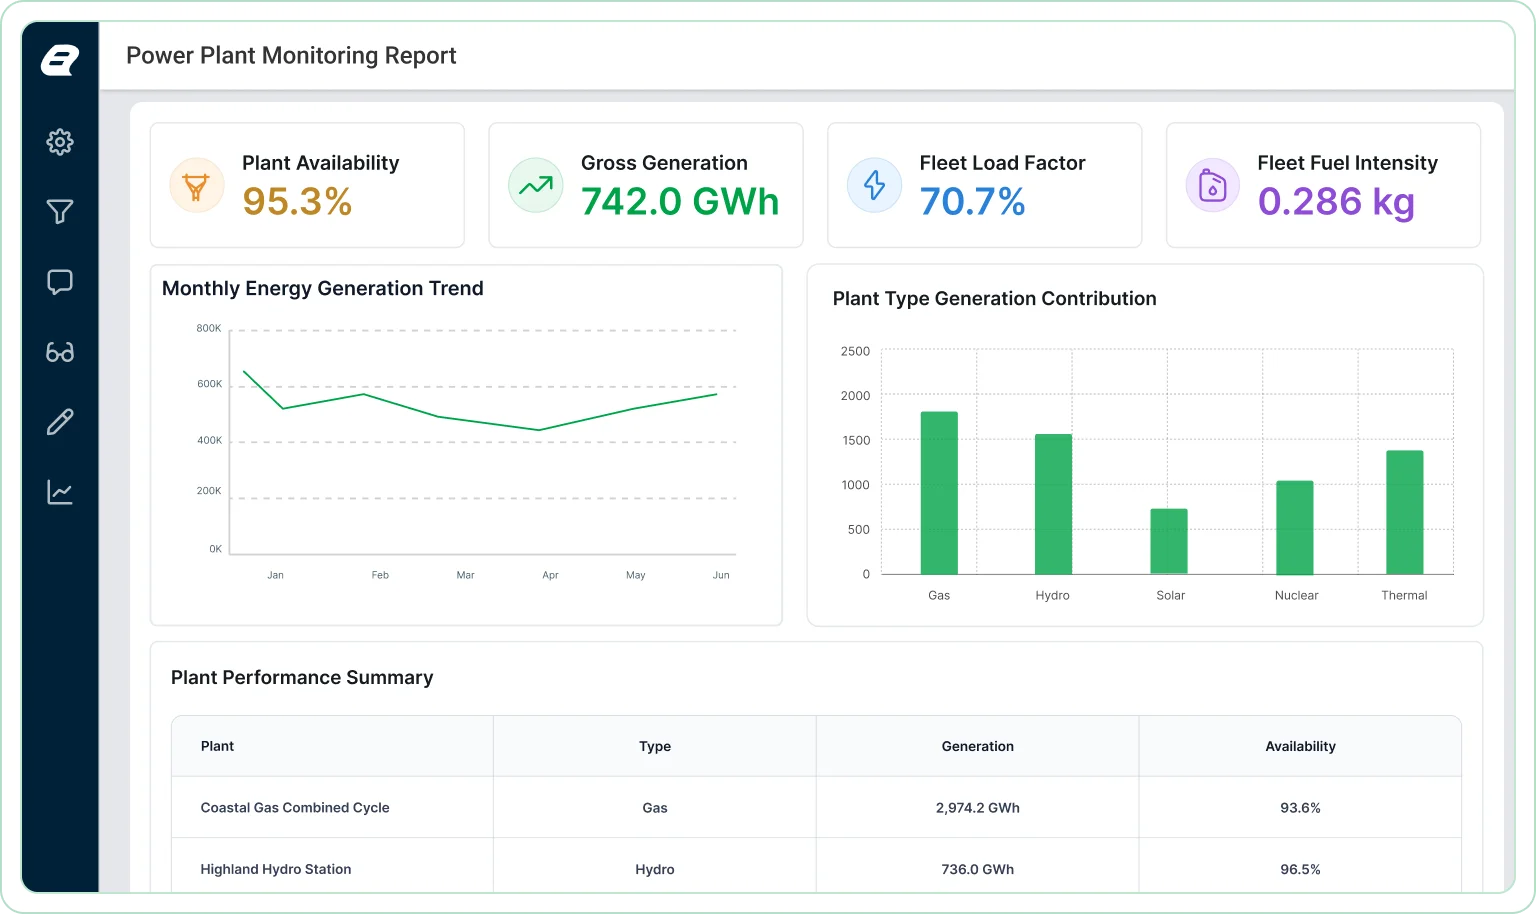Click the Availability column header

coord(1300,746)
